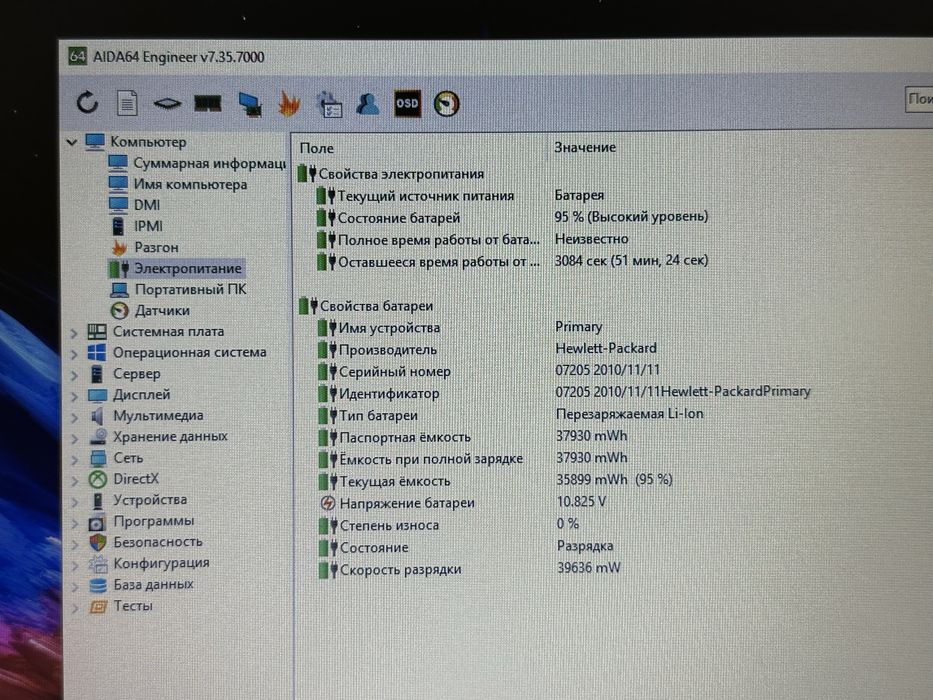Click the 10.825 V voltage value
Screen dimensions: 933x700
point(581,502)
